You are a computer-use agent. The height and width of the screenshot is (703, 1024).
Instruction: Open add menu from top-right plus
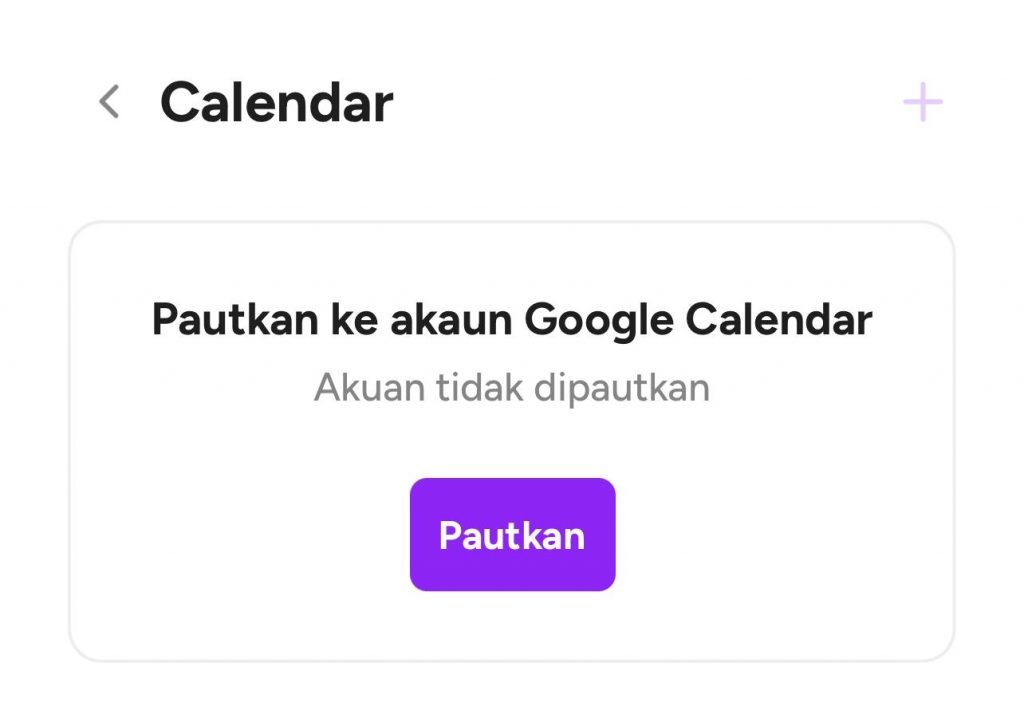[x=923, y=102]
